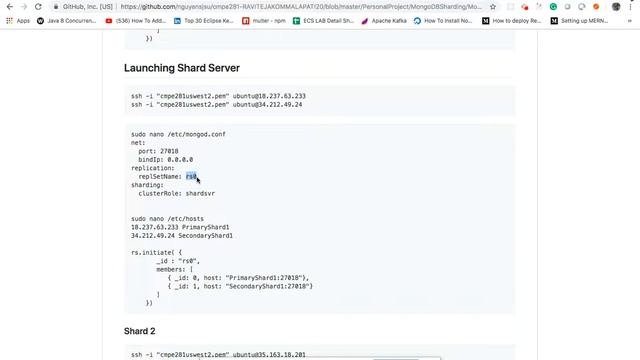Click the Launching Shard Server heading
640x360 pixels.
[182, 68]
